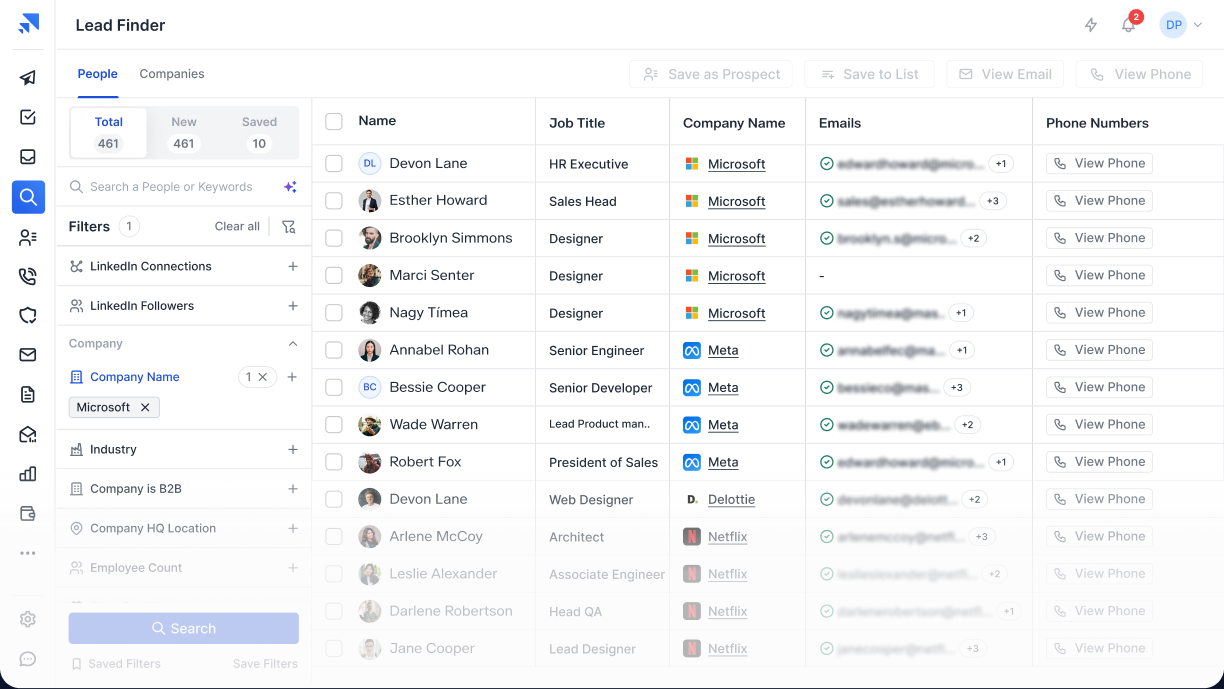1224x689 pixels.
Task: Select the Lead Finder search sidebar icon
Action: 28,197
